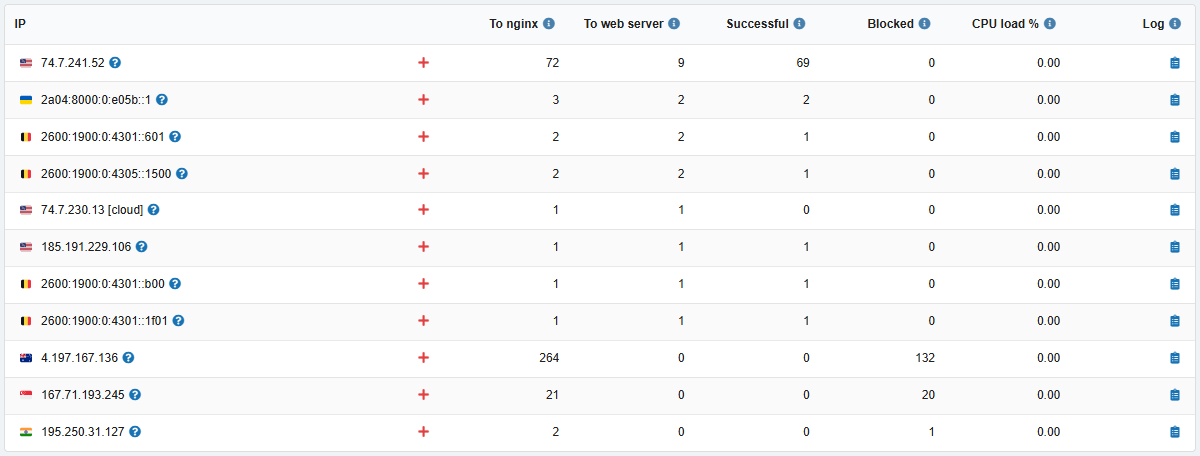The image size is (1200, 456).
Task: Expand row for 2a04:8000:0:e05b::1 with plus
Action: pos(423,100)
